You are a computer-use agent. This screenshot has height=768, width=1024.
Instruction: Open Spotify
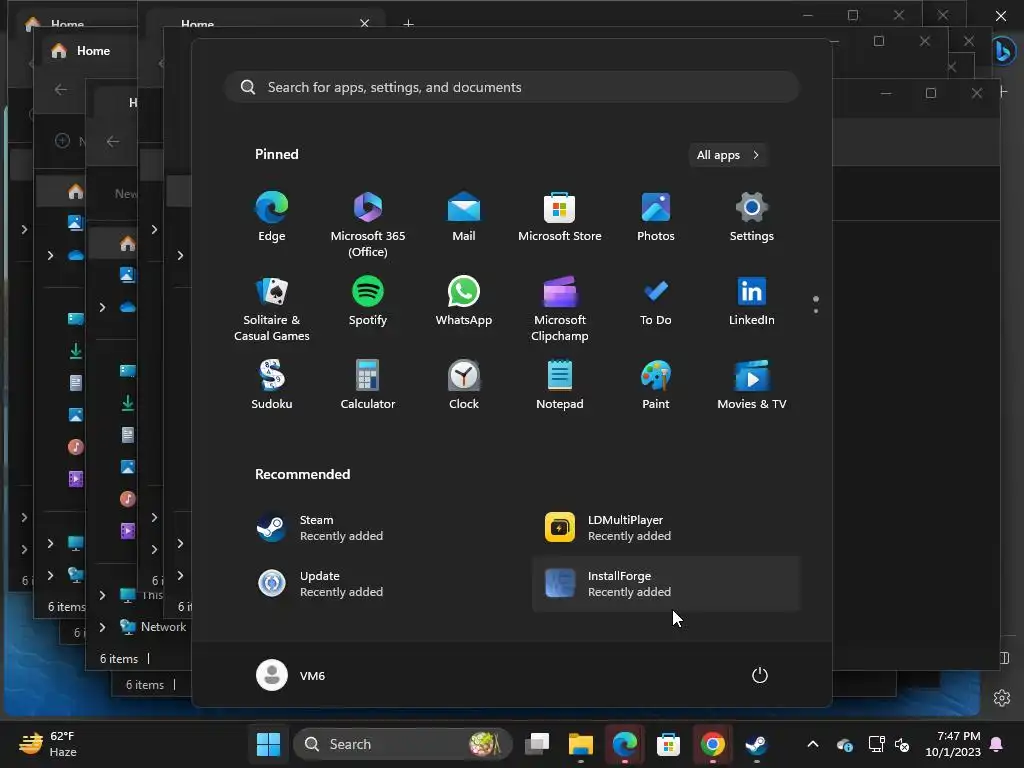coord(368,302)
